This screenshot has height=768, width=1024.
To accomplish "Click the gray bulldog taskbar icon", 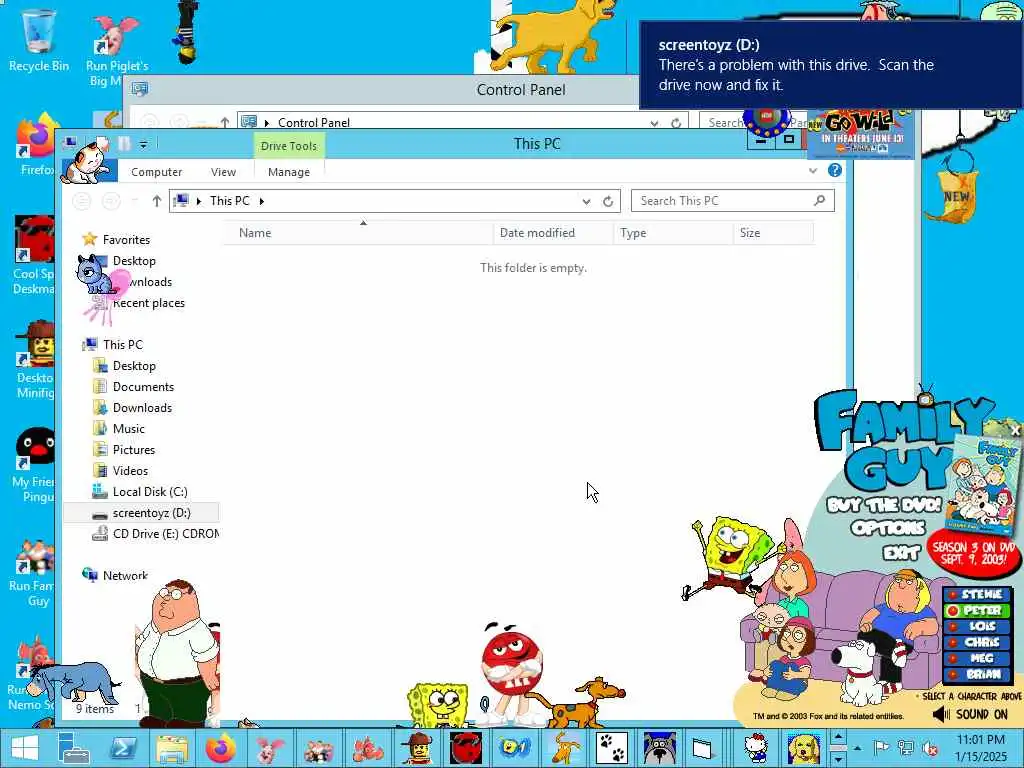I will click(660, 748).
